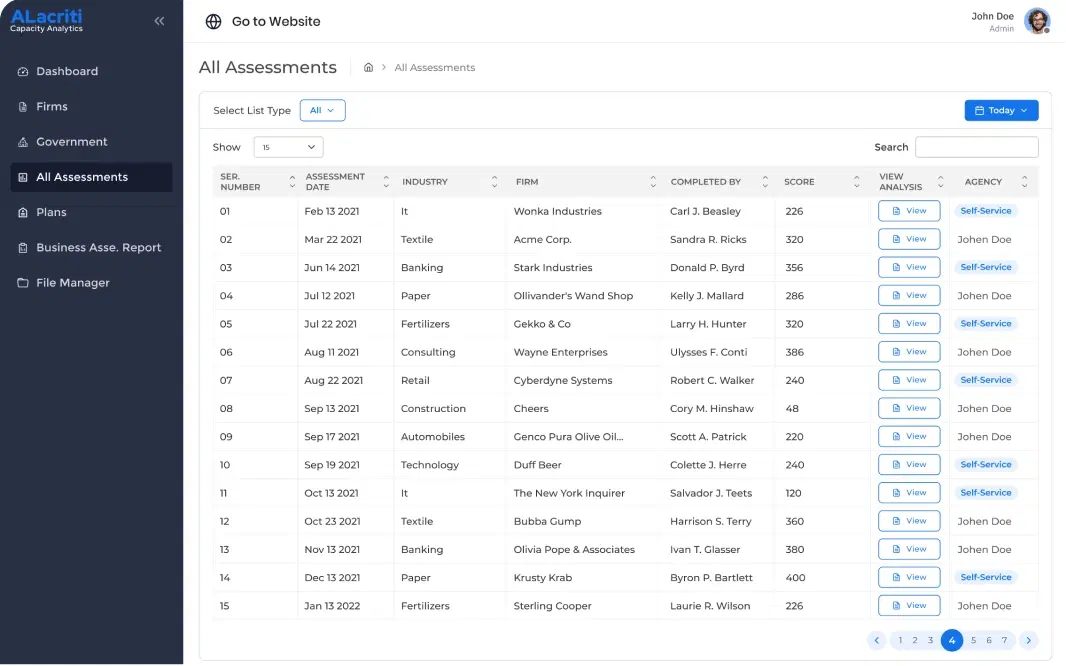Click the Search input field

coord(976,147)
